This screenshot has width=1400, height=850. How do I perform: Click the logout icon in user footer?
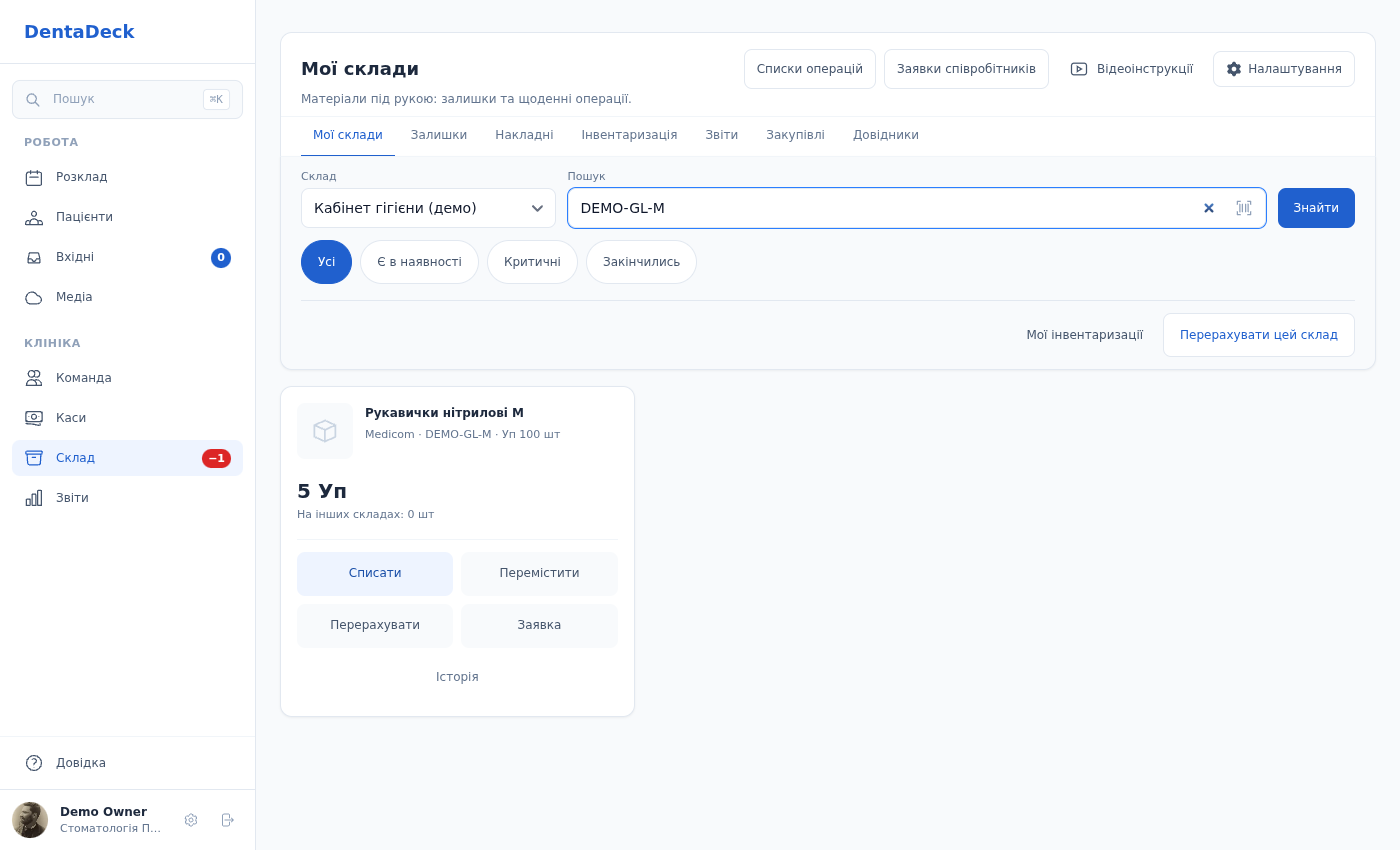[227, 820]
